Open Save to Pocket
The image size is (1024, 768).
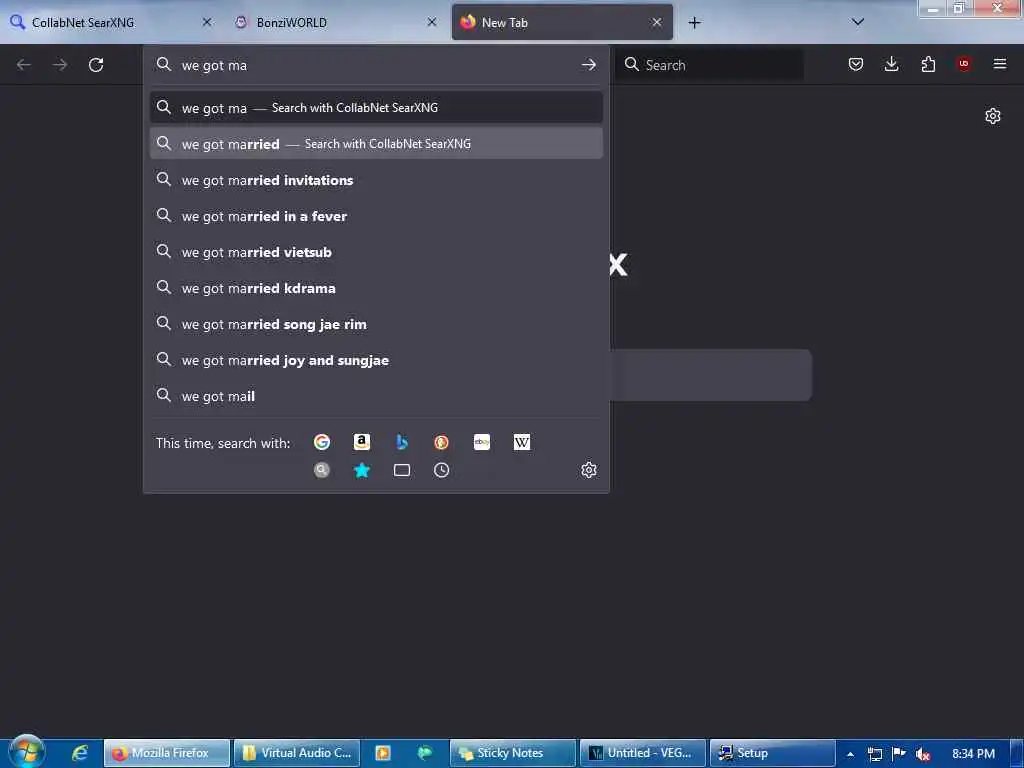[856, 64]
